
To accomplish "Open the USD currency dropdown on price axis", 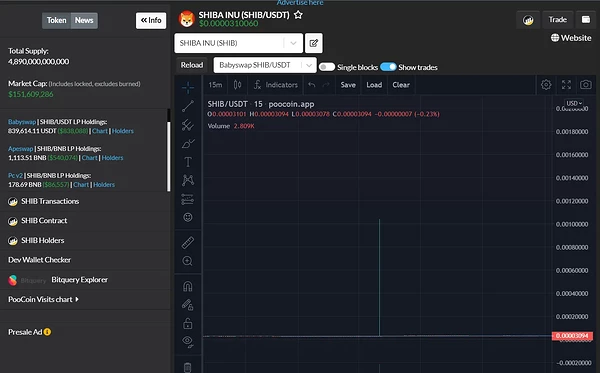I will [574, 103].
